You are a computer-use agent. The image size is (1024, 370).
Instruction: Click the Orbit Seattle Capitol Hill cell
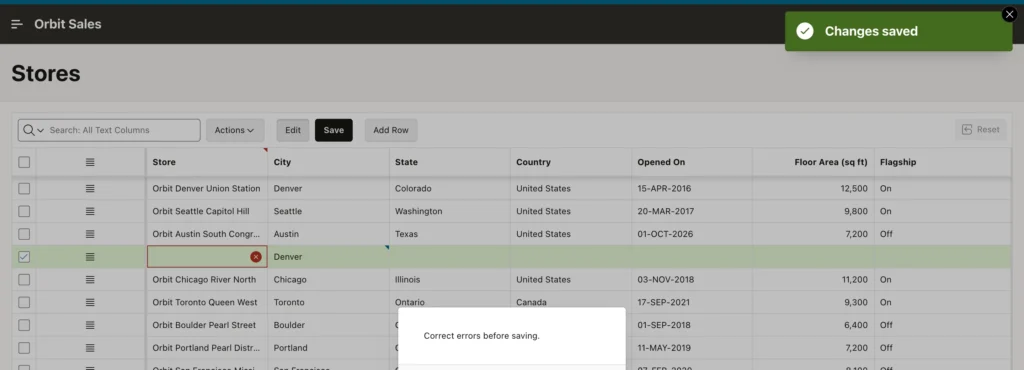(x=206, y=211)
